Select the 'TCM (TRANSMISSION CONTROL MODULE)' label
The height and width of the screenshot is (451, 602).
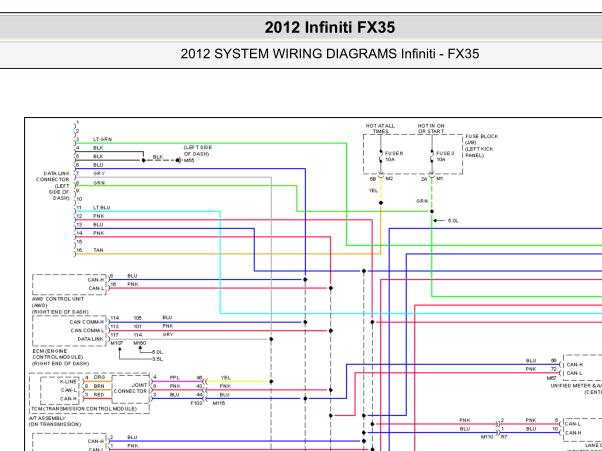click(84, 409)
